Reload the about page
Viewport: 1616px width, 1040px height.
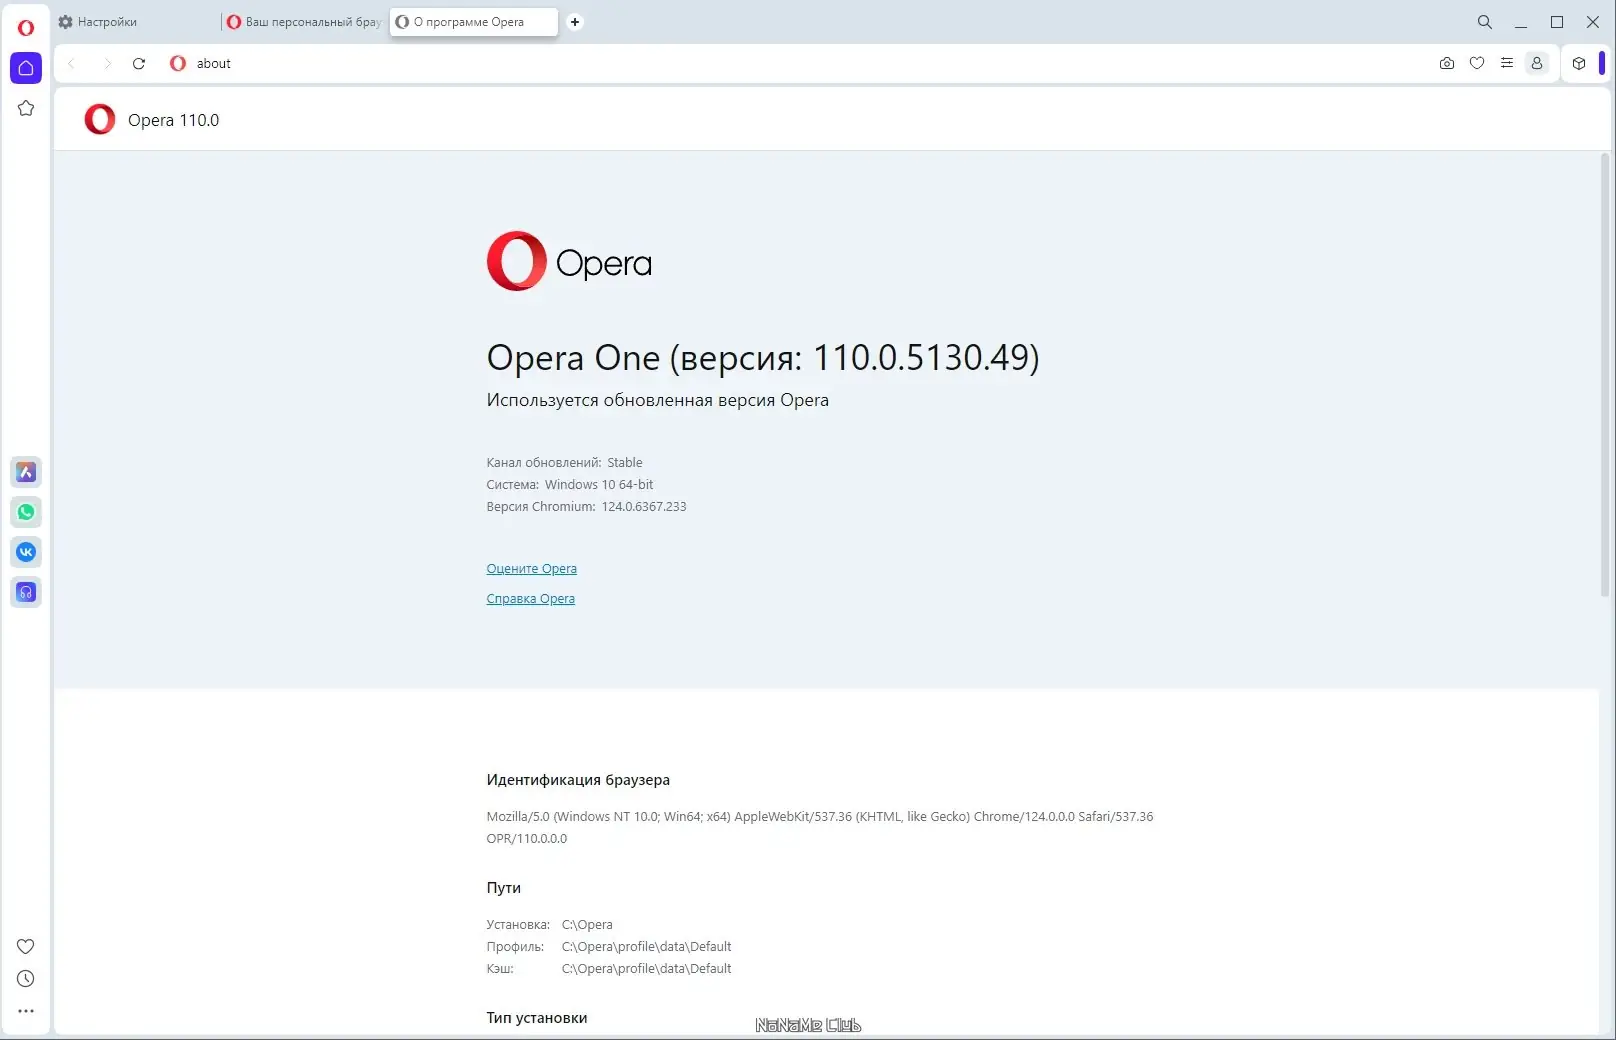click(x=139, y=63)
